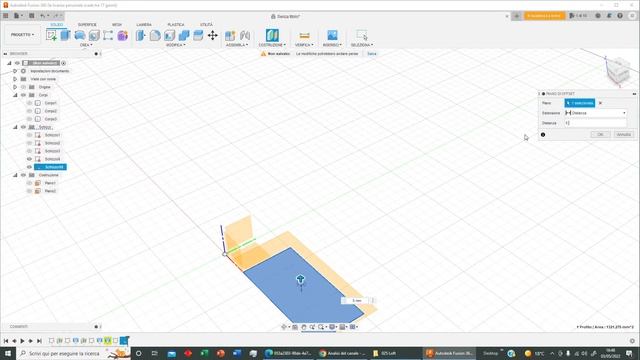Toggle visibility of Corpo1

click(29, 103)
